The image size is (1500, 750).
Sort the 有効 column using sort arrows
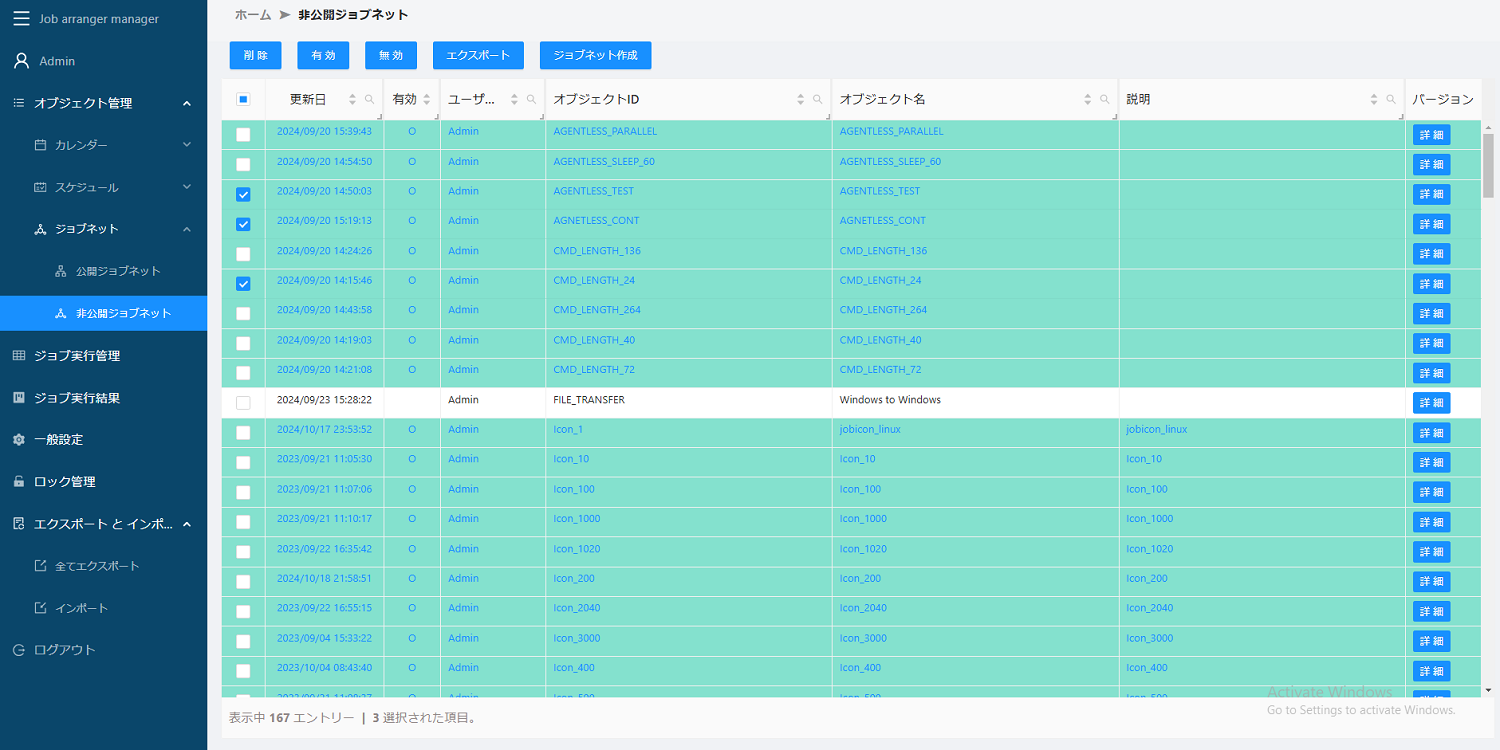coord(427,100)
